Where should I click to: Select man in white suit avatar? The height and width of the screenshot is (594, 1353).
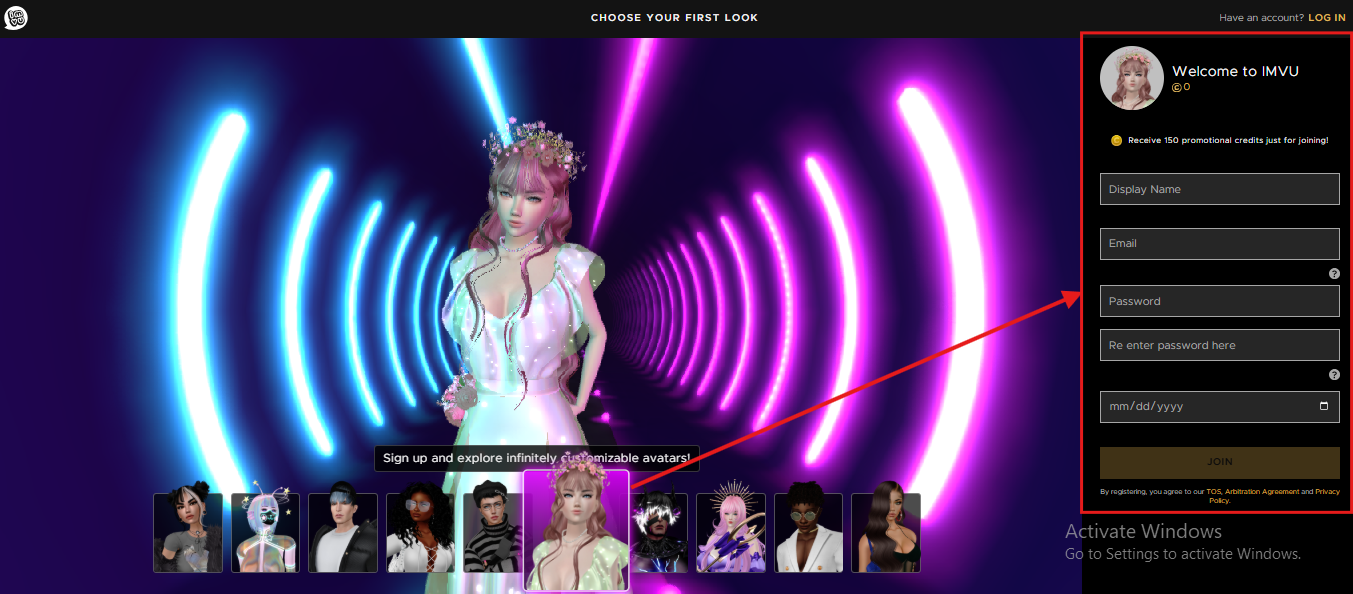coord(809,533)
